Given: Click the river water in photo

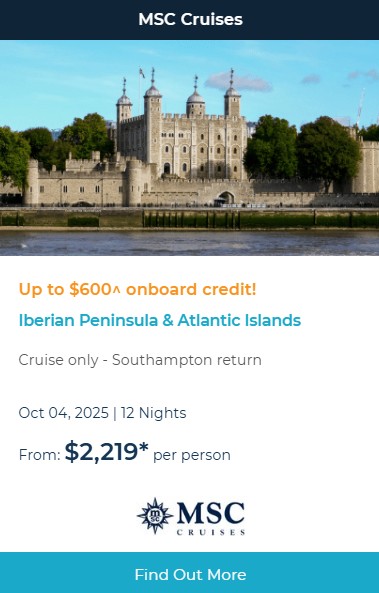Looking at the screenshot, I should (x=190, y=243).
